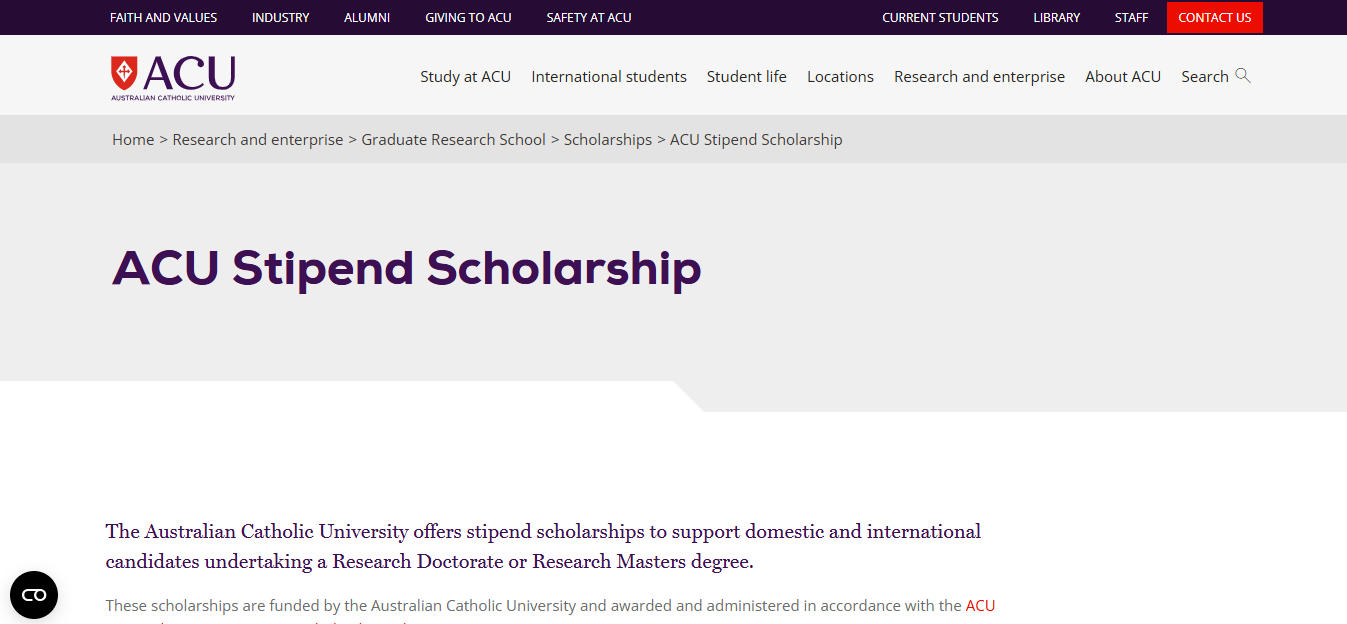1347x624 pixels.
Task: Open the round accessibility widget button
Action: click(x=34, y=595)
